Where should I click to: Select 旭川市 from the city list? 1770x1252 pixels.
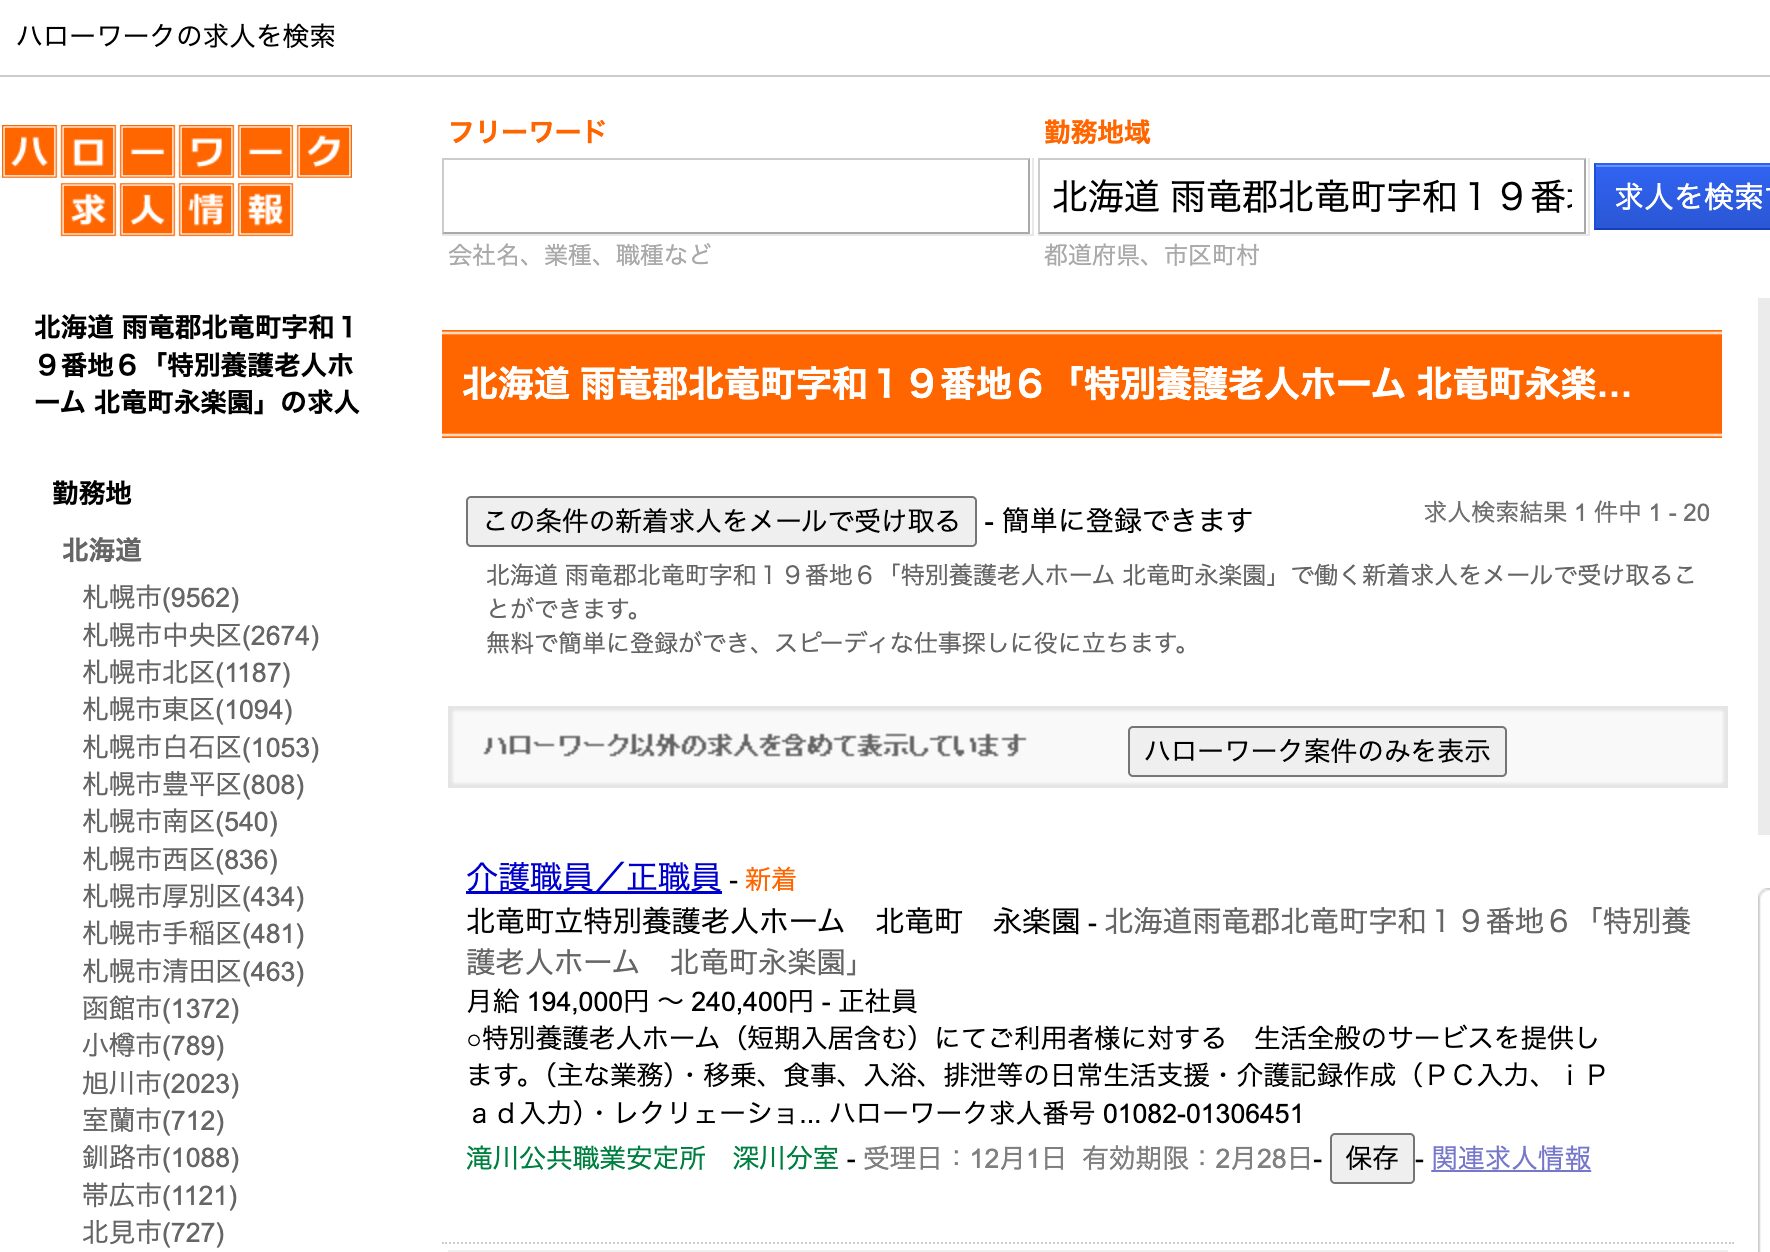(158, 1084)
